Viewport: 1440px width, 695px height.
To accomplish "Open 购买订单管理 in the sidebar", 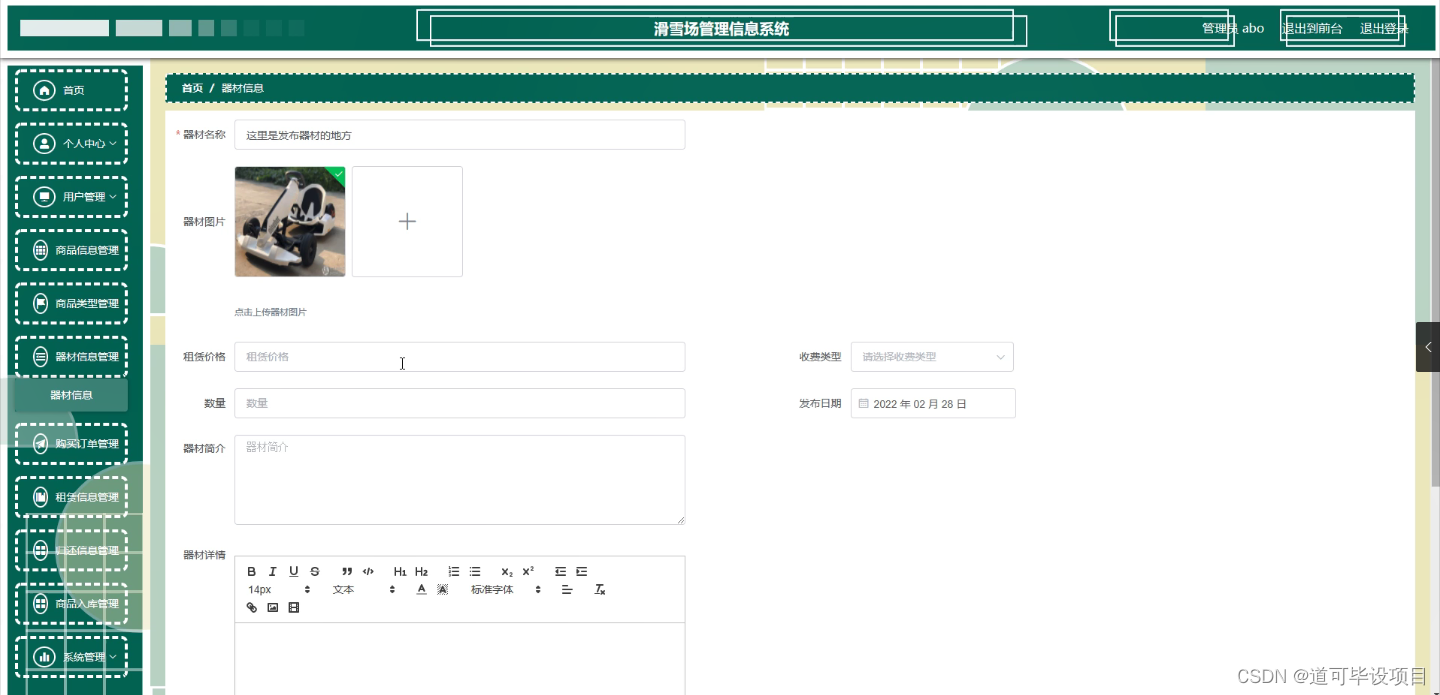I will (71, 444).
